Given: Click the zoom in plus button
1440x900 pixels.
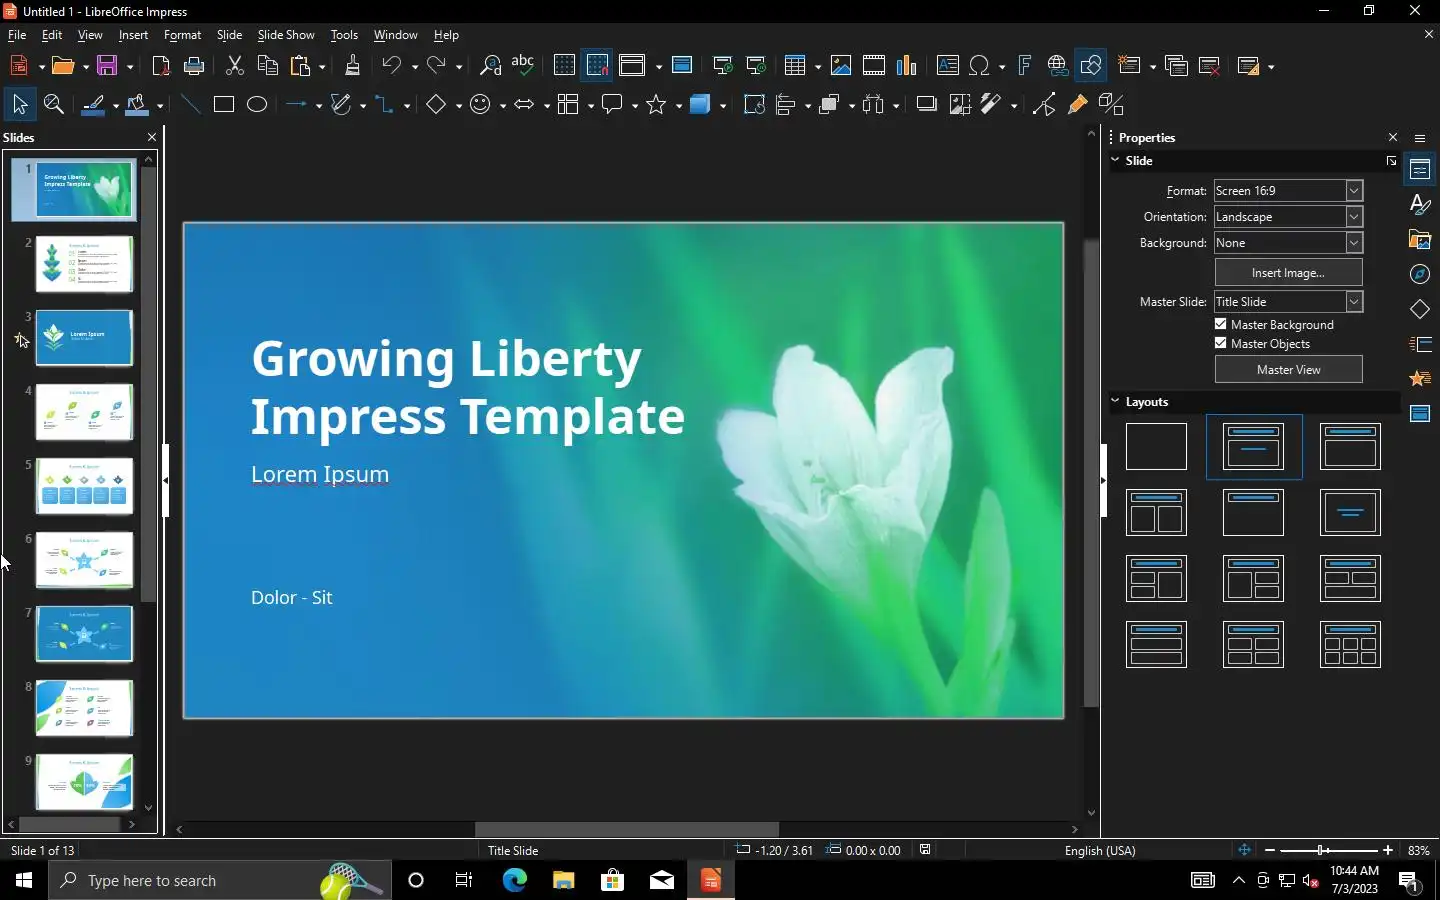Looking at the screenshot, I should [x=1388, y=850].
